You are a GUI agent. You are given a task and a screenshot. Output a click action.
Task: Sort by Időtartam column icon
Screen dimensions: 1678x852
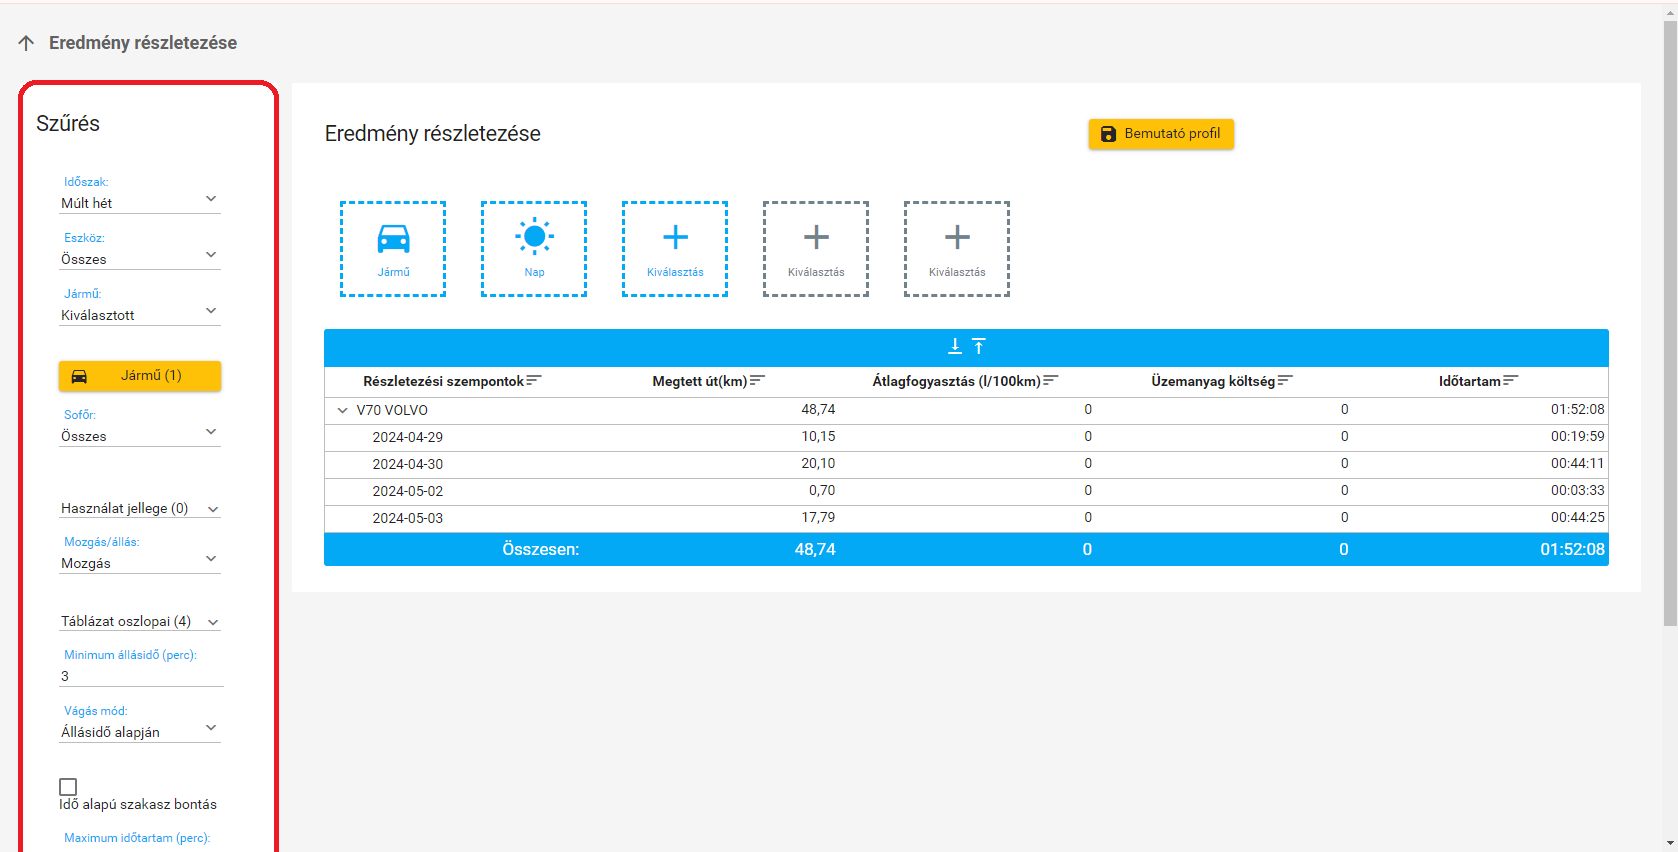[1510, 381]
